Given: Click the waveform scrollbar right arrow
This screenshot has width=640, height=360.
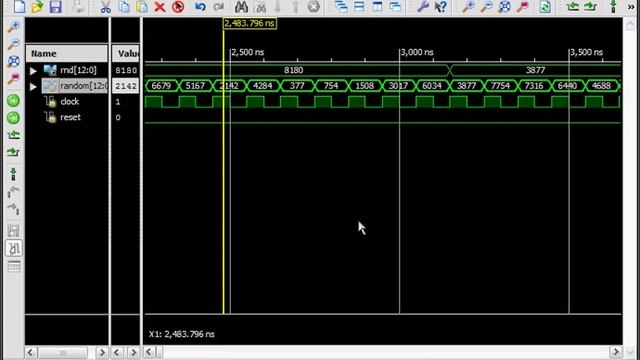Looking at the screenshot, I should tap(616, 351).
